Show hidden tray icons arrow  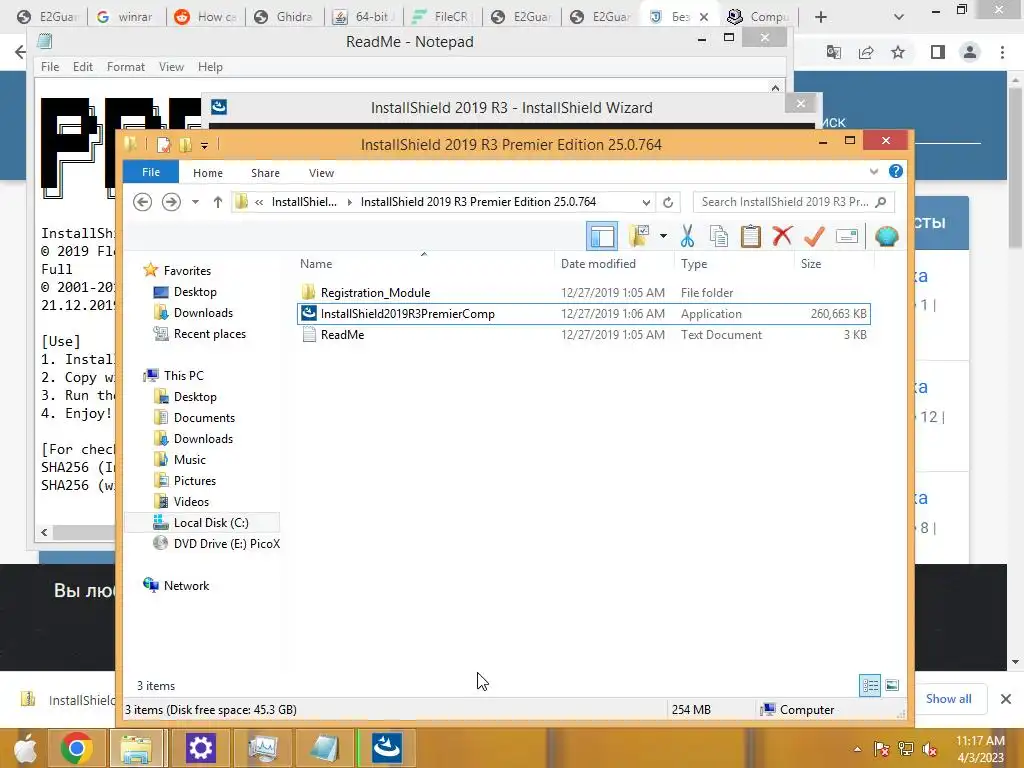point(857,749)
